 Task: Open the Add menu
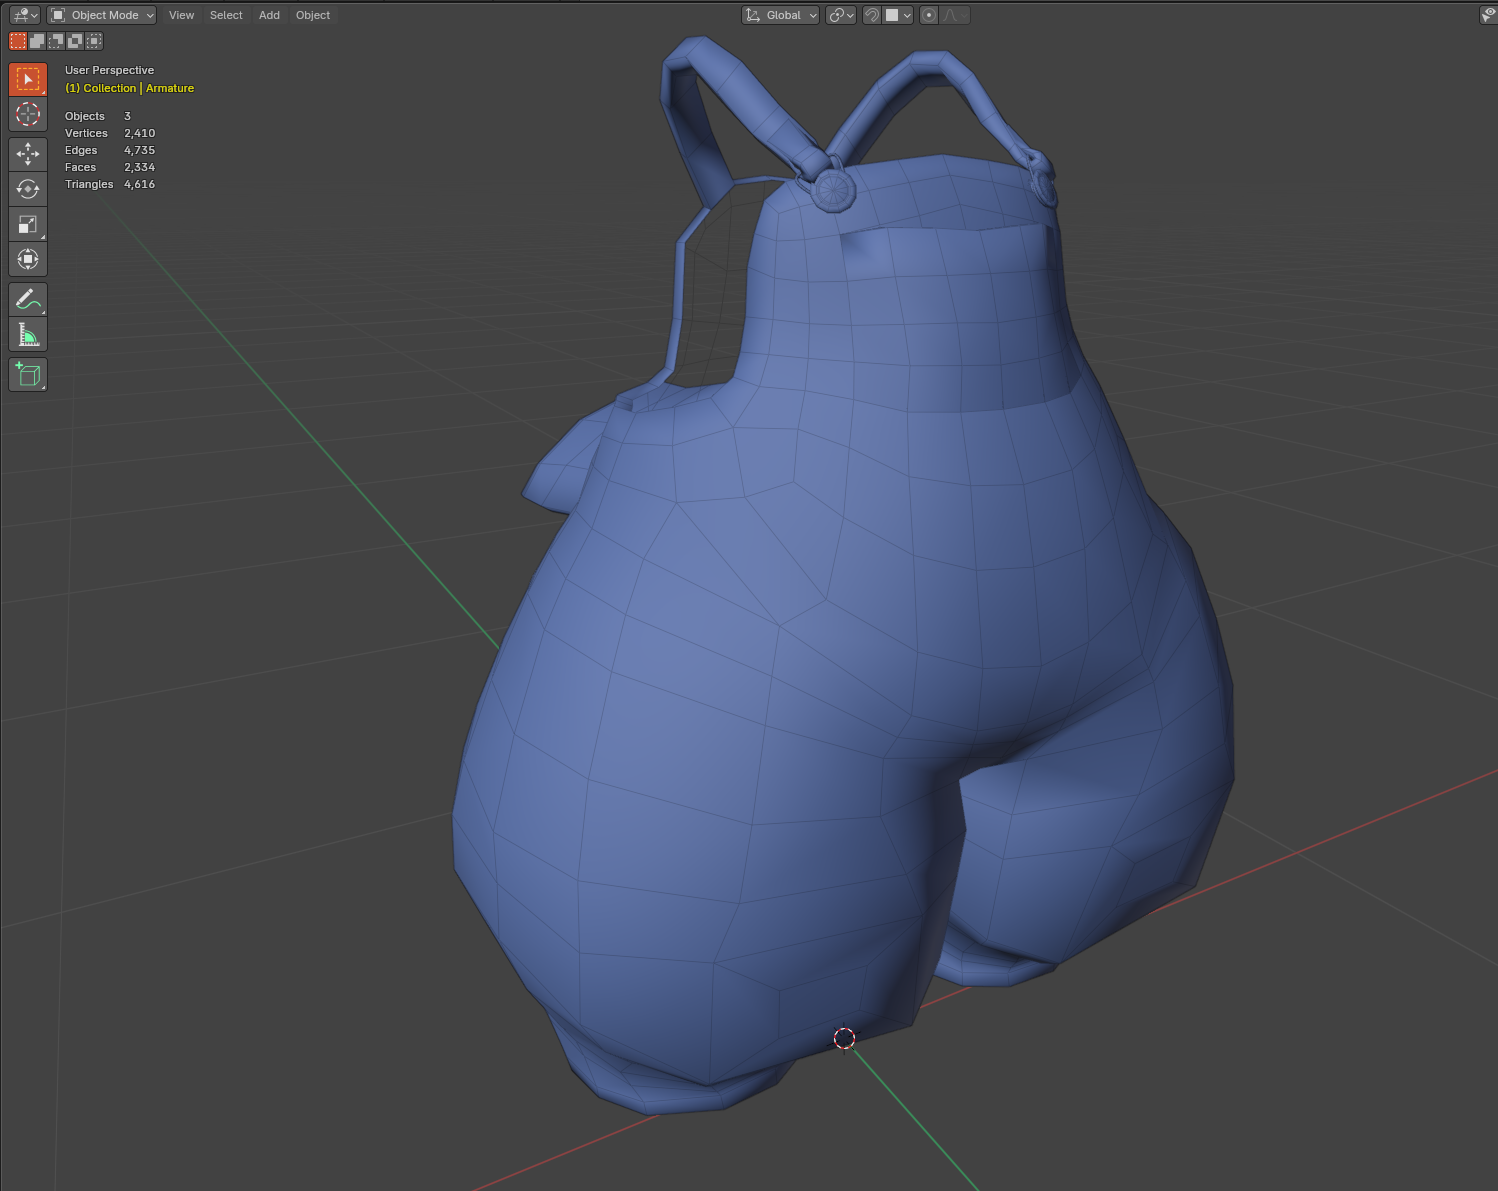click(269, 15)
